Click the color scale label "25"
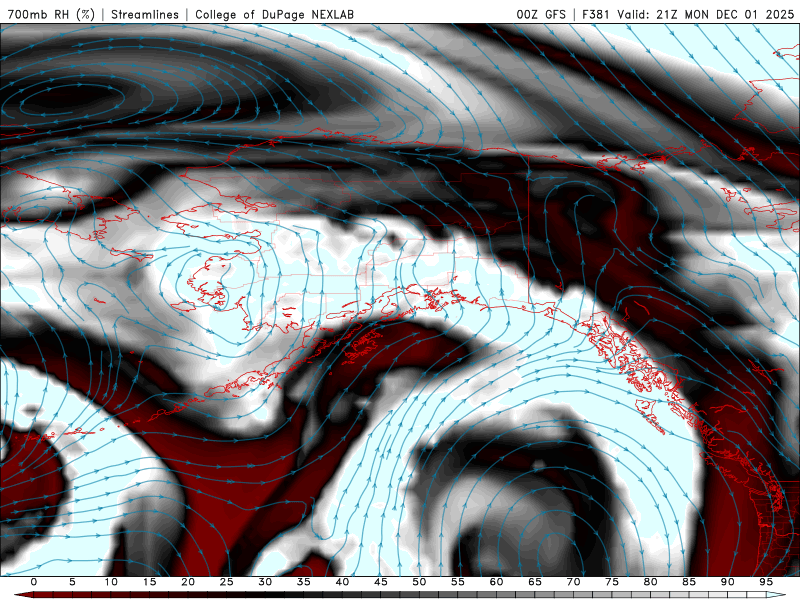The height and width of the screenshot is (600, 800). pyautogui.click(x=227, y=582)
